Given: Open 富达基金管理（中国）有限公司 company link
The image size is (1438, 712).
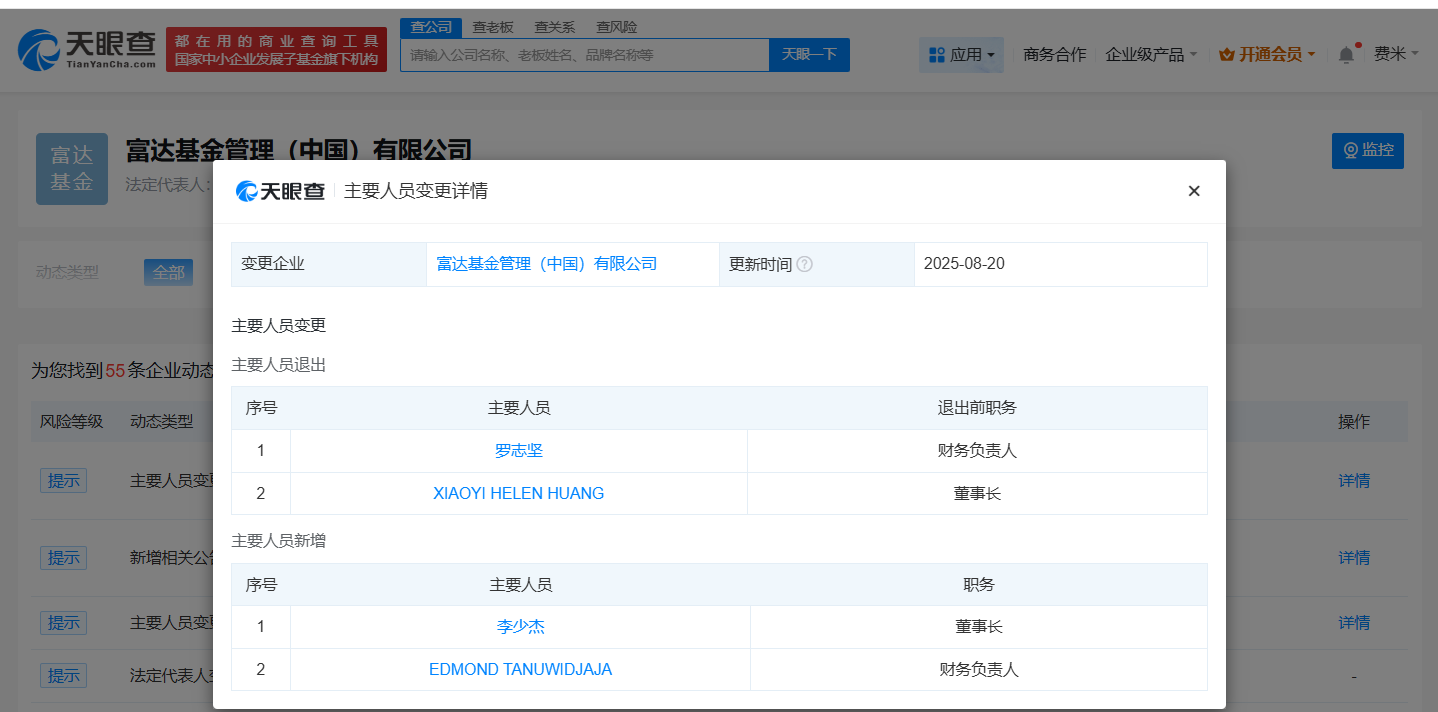Looking at the screenshot, I should (x=548, y=263).
